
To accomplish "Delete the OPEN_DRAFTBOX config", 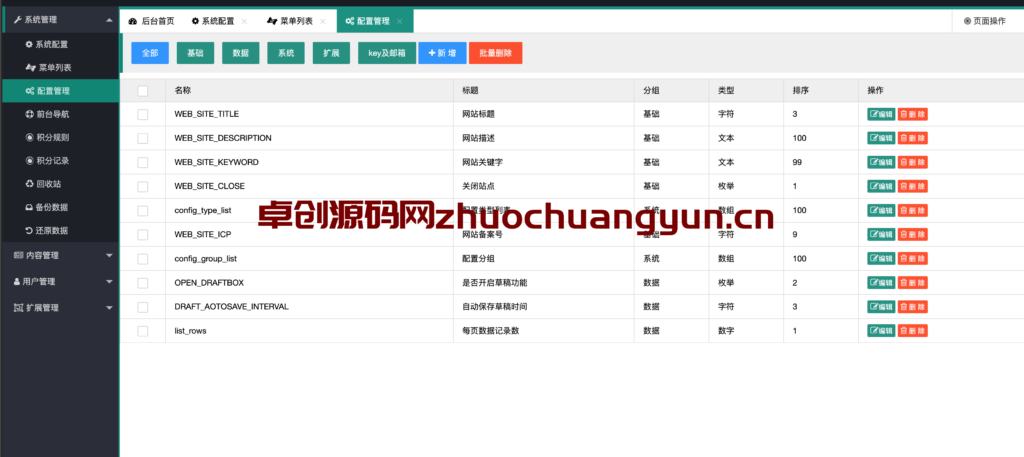I will [x=912, y=283].
